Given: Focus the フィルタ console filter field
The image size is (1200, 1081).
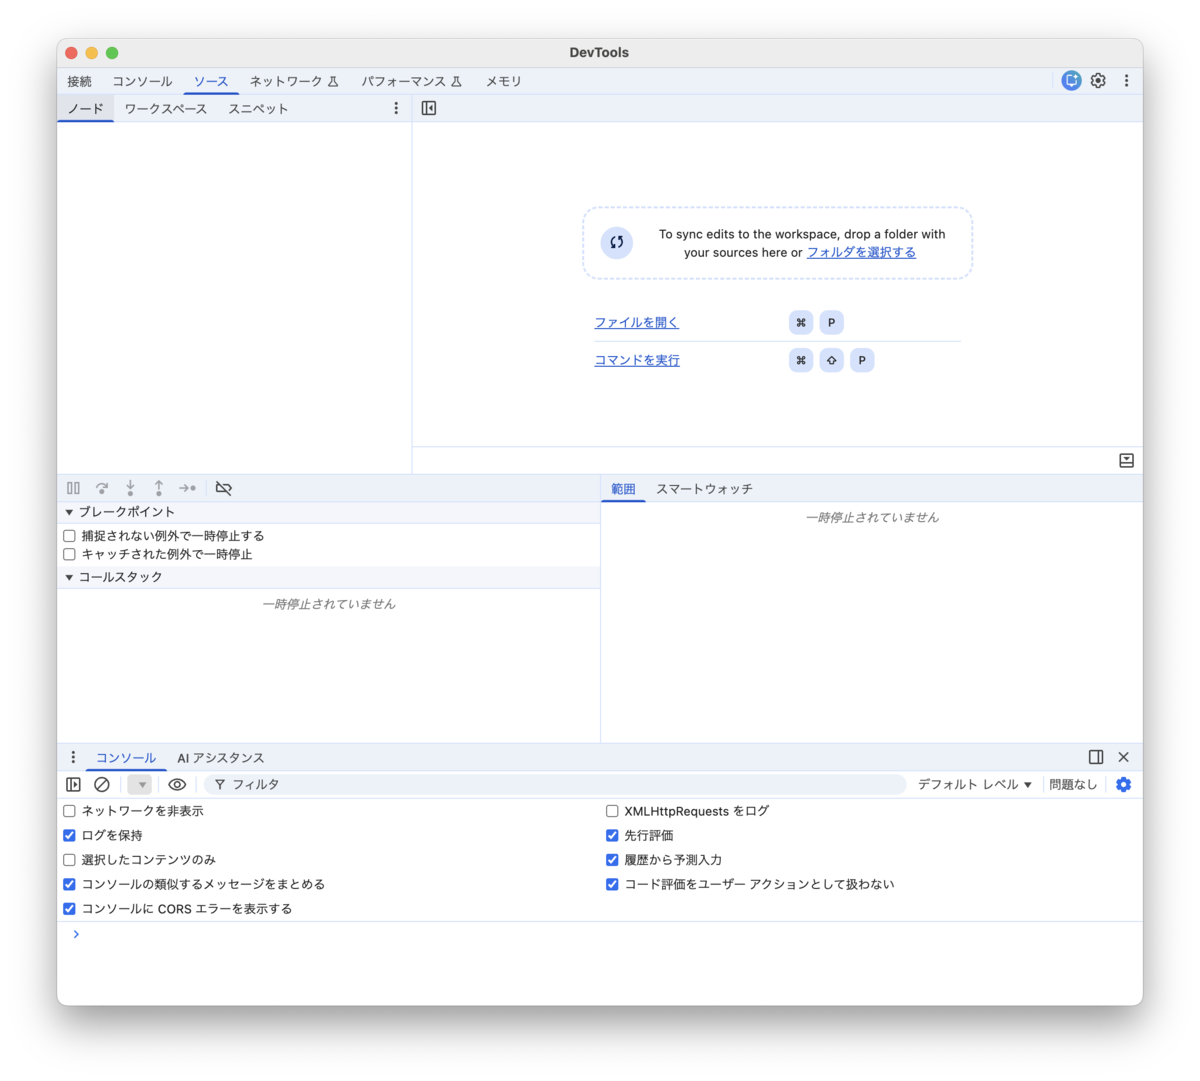Looking at the screenshot, I should pyautogui.click(x=555, y=785).
